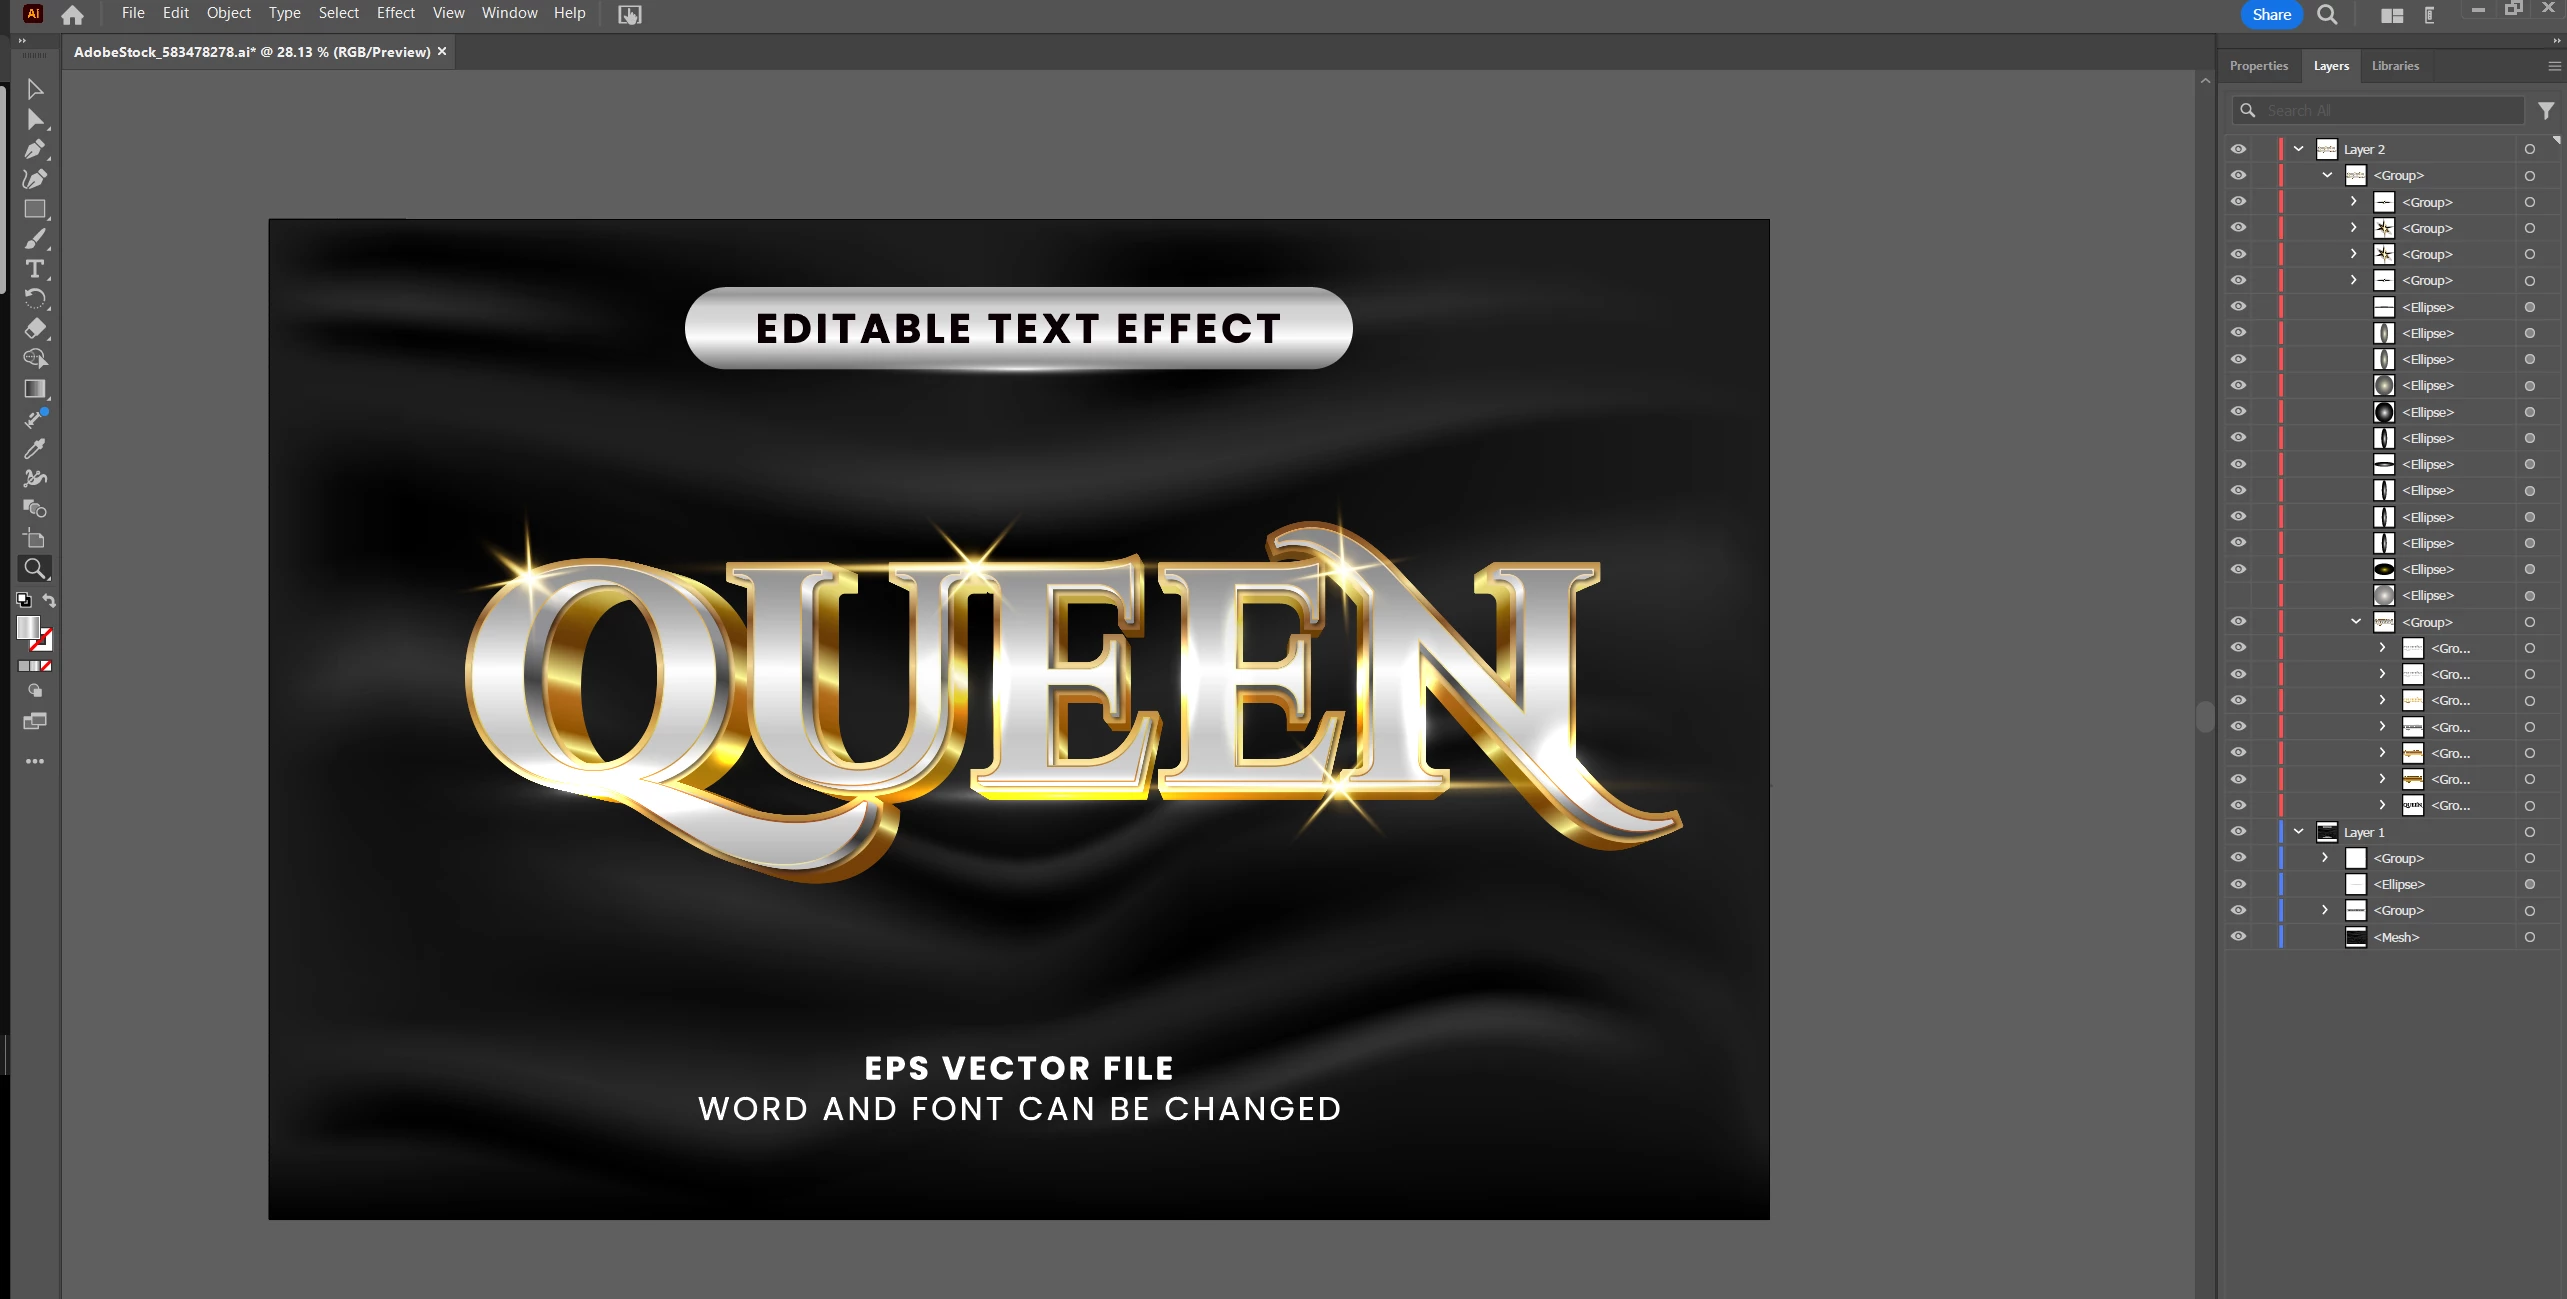Switch to the Properties tab

(2258, 66)
